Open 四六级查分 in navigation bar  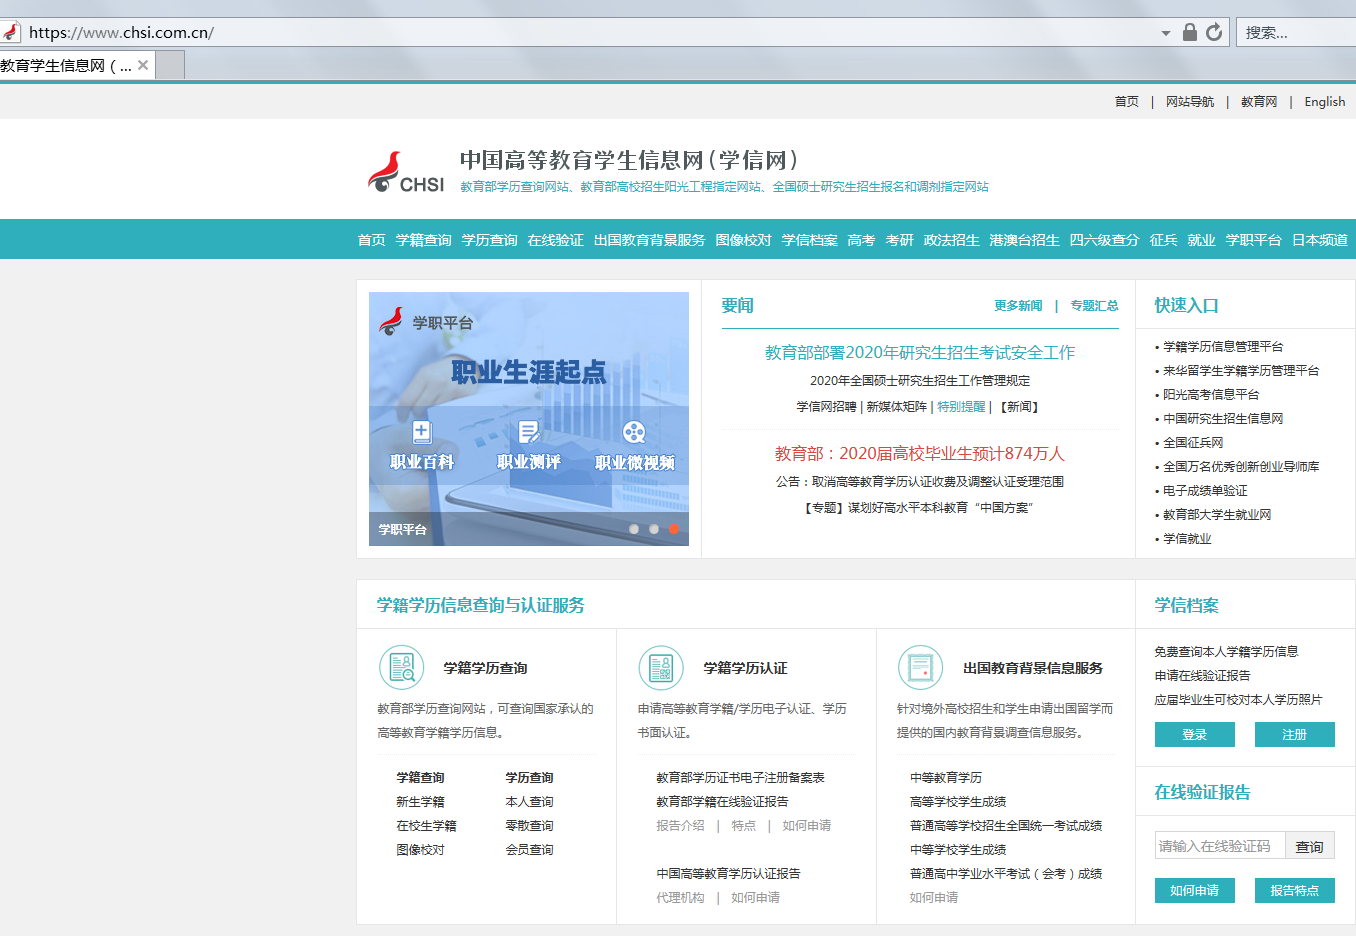[x=1104, y=240]
